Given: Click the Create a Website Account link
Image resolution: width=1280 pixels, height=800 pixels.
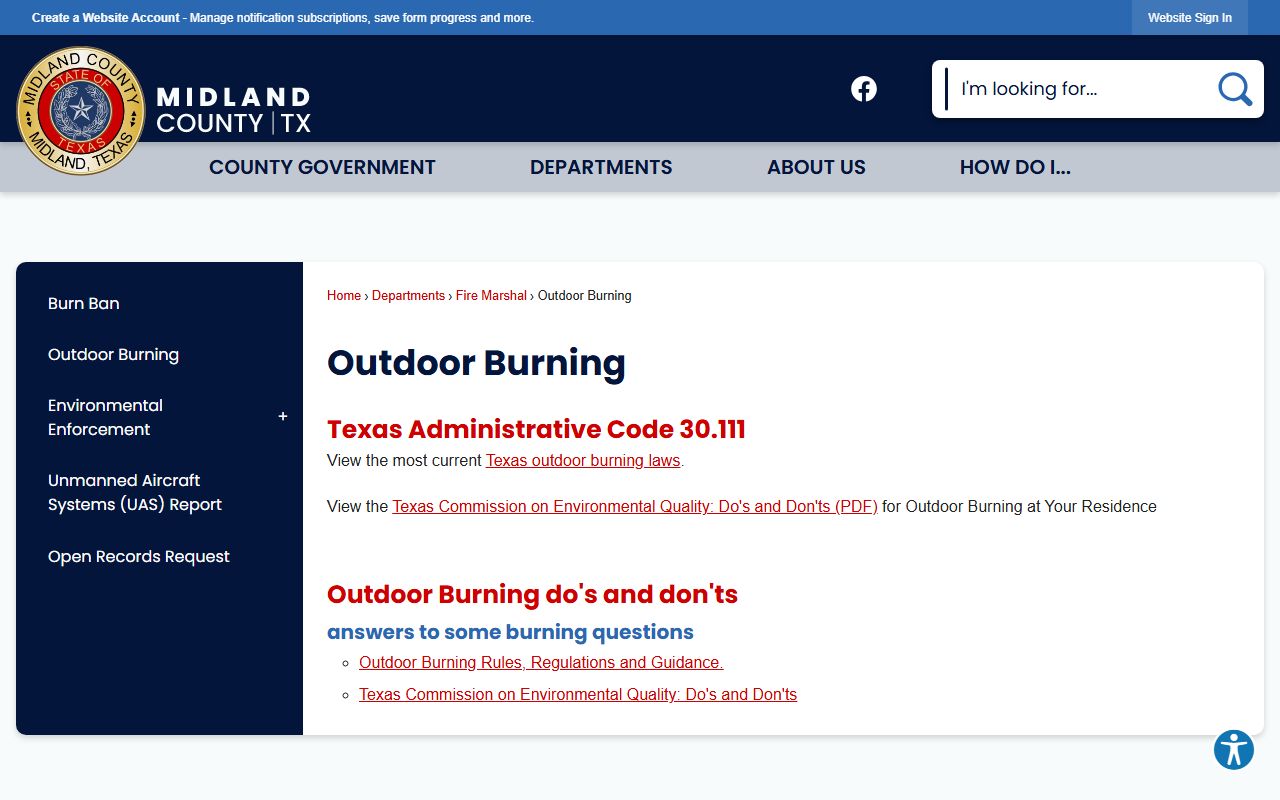Looking at the screenshot, I should tap(106, 18).
